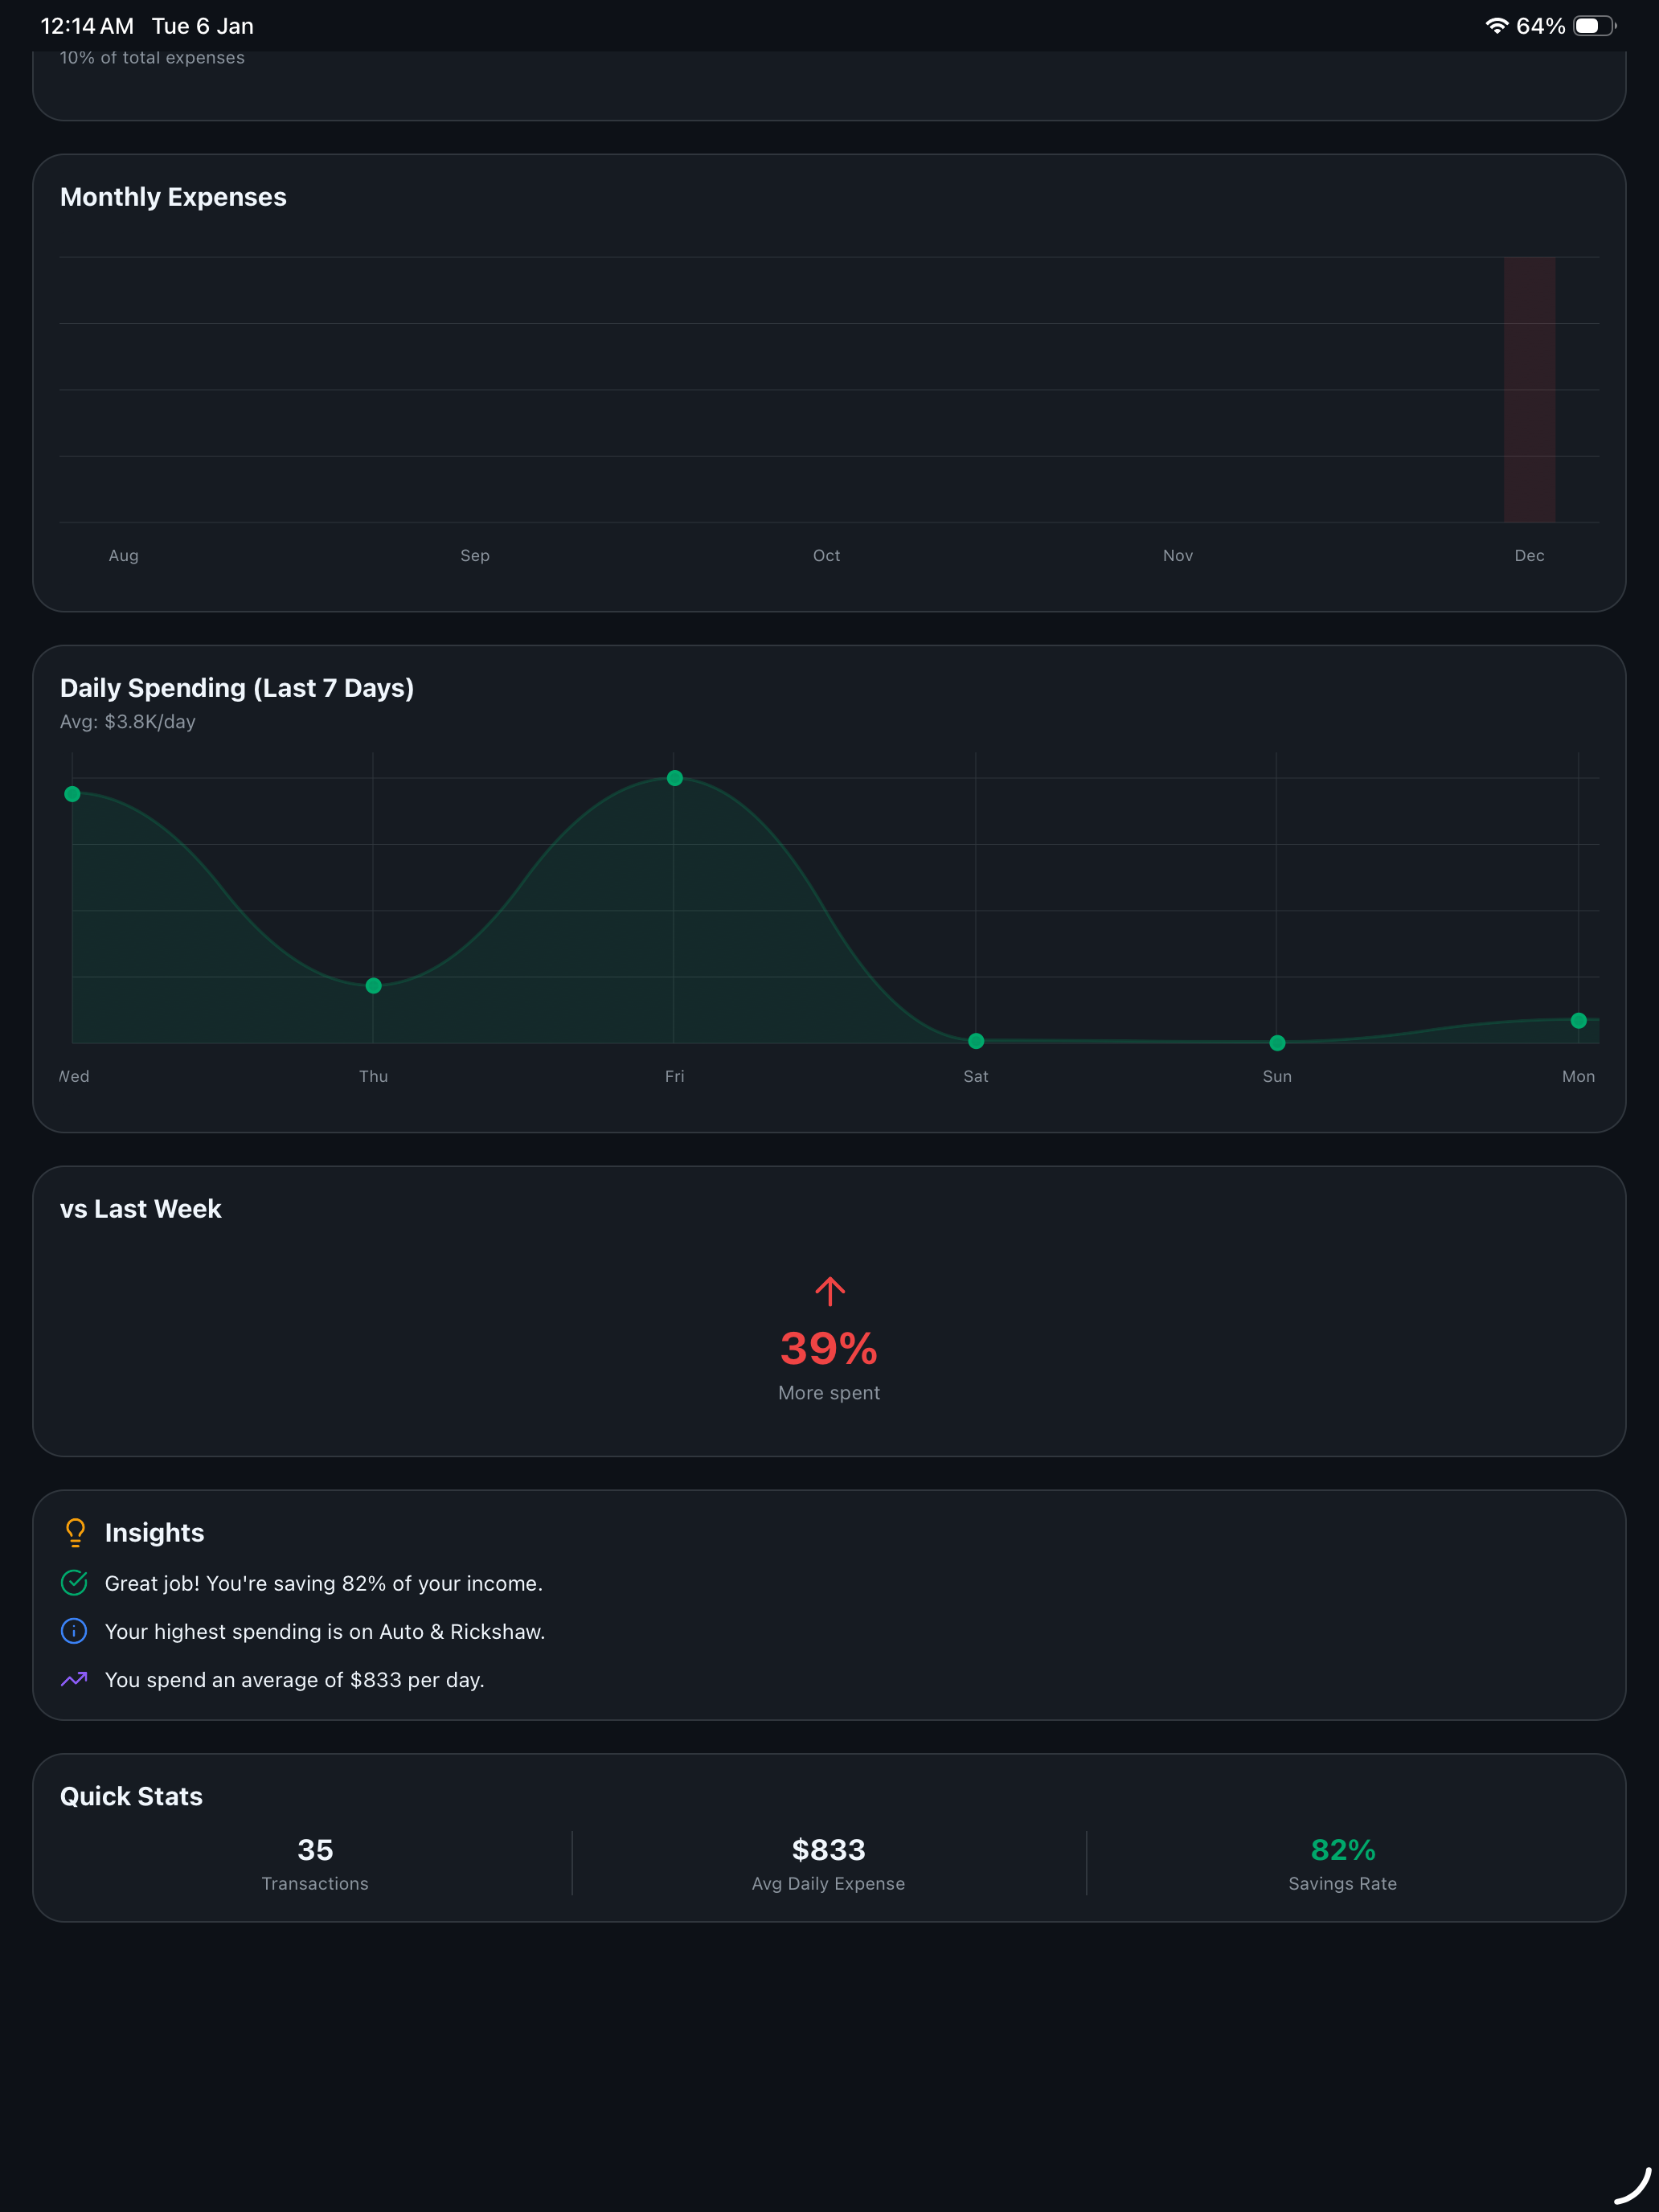Select the Monday data point on spending chart
This screenshot has width=1659, height=2212.
(x=1578, y=1021)
